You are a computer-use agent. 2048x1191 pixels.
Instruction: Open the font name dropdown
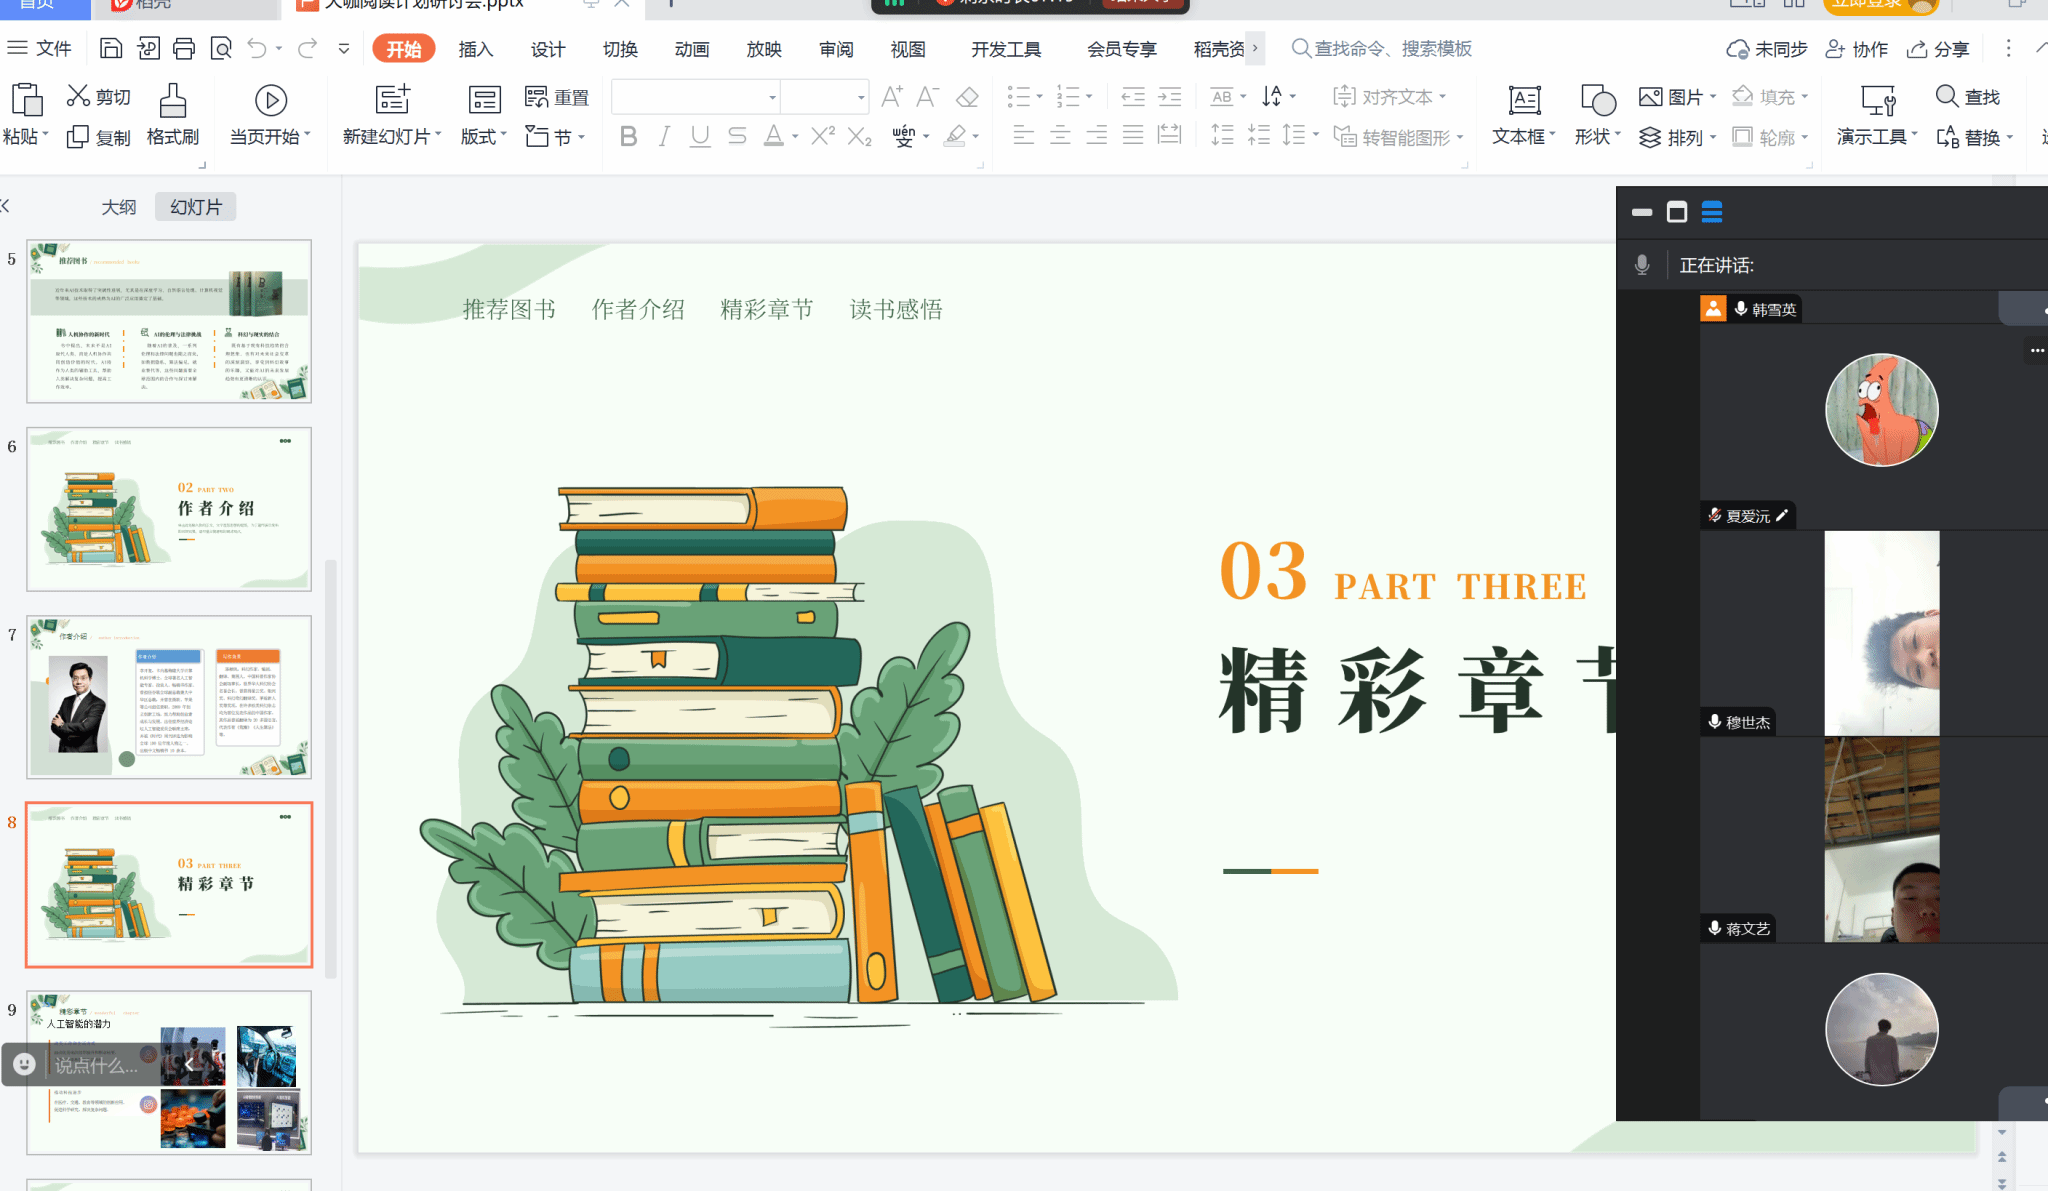point(772,97)
